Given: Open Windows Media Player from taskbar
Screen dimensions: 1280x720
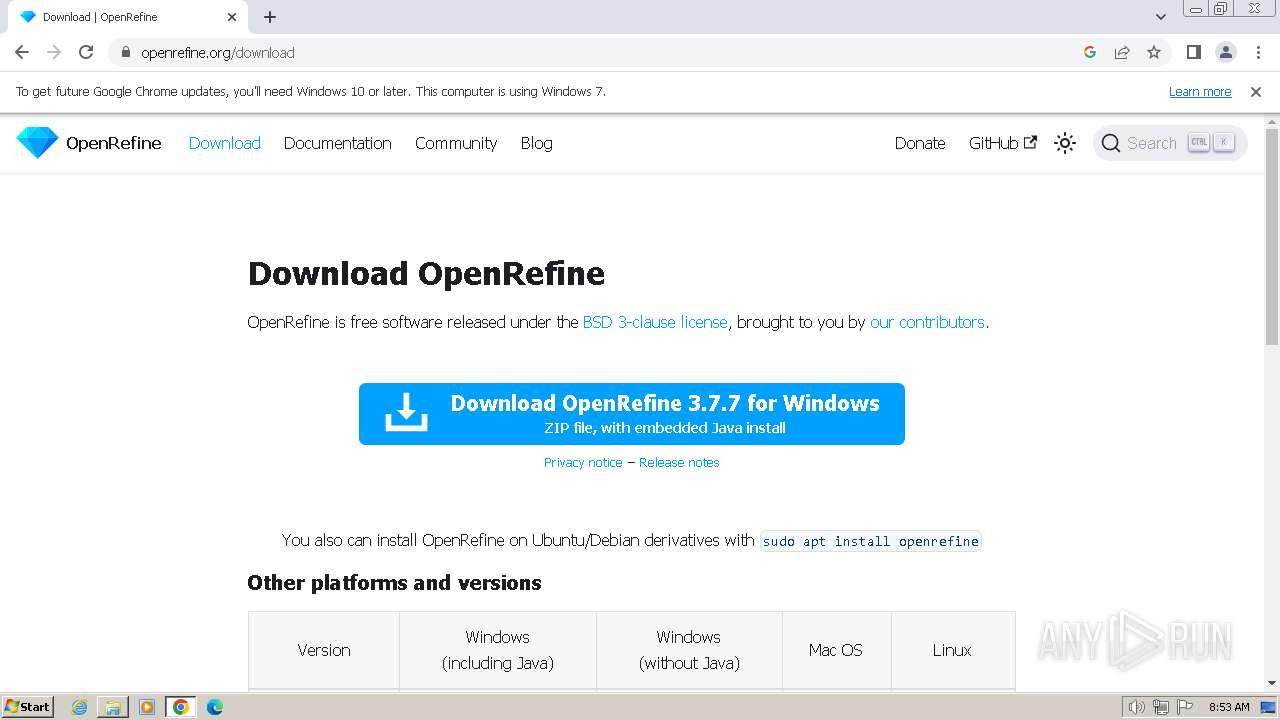Looking at the screenshot, I should pyautogui.click(x=147, y=707).
